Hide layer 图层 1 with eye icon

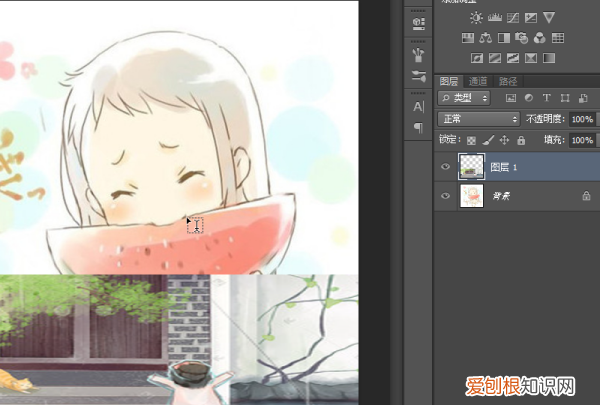446,167
